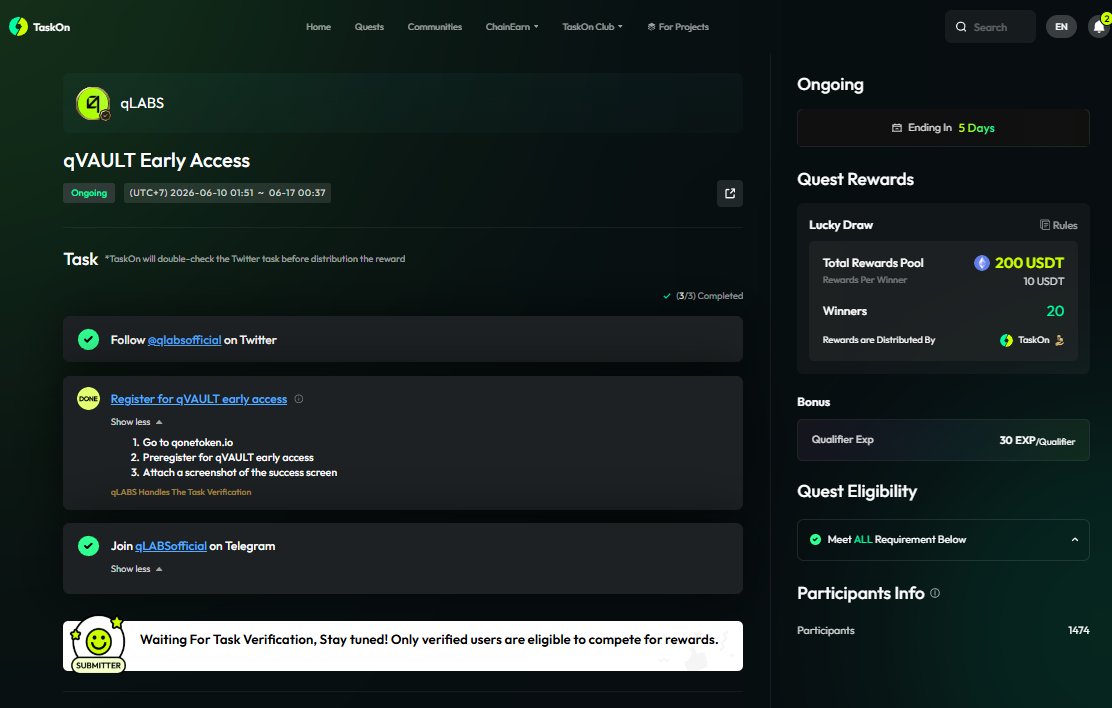Click the '10 USDT' per winner value
The width and height of the screenshot is (1112, 708).
1043,282
